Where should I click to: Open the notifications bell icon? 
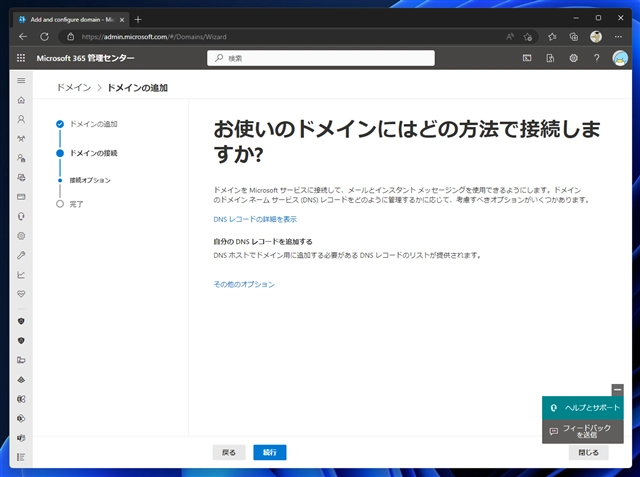point(551,58)
